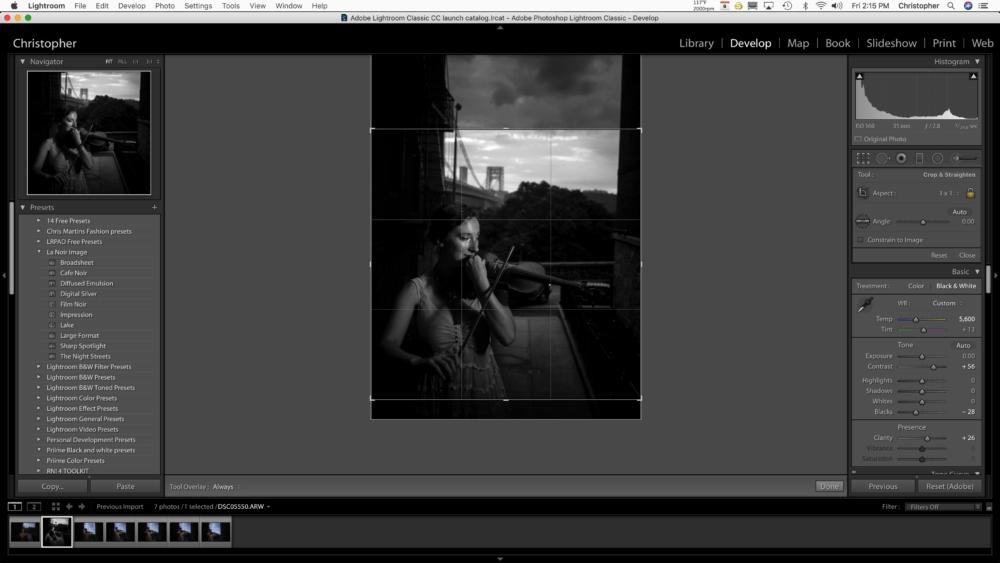Toggle the filter switch at filmstrip right
The height and width of the screenshot is (563, 1000).
[x=989, y=507]
